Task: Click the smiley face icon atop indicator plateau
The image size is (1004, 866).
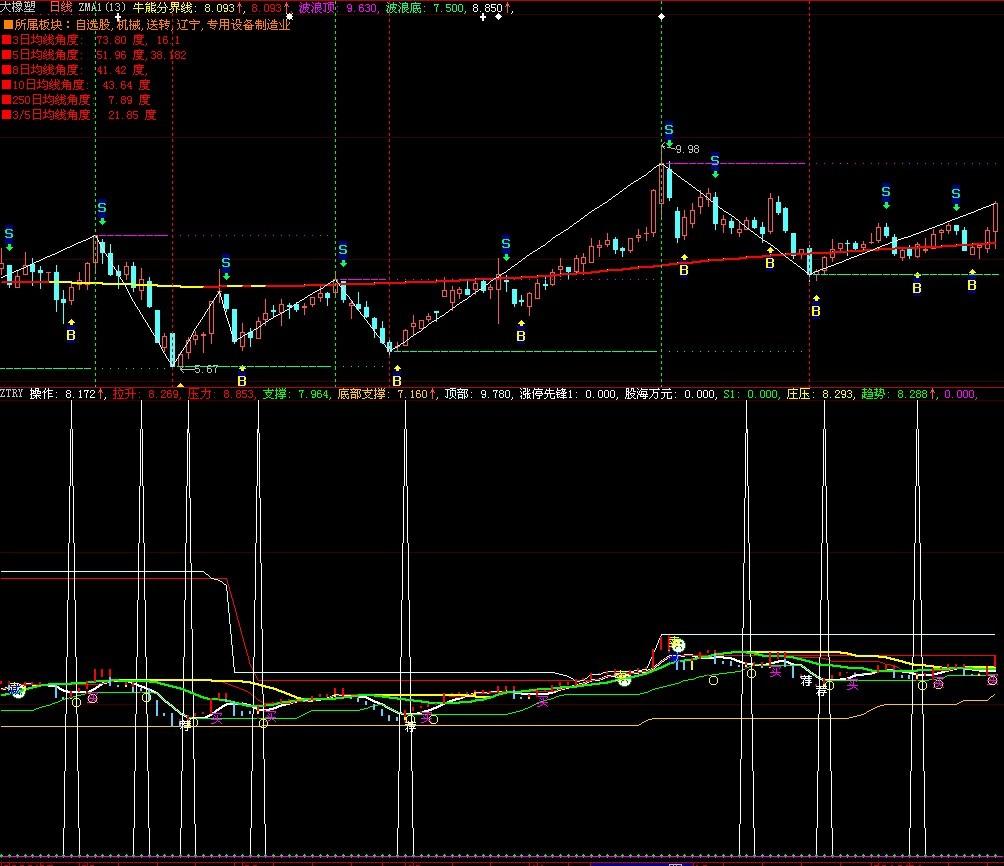Action: [x=677, y=645]
